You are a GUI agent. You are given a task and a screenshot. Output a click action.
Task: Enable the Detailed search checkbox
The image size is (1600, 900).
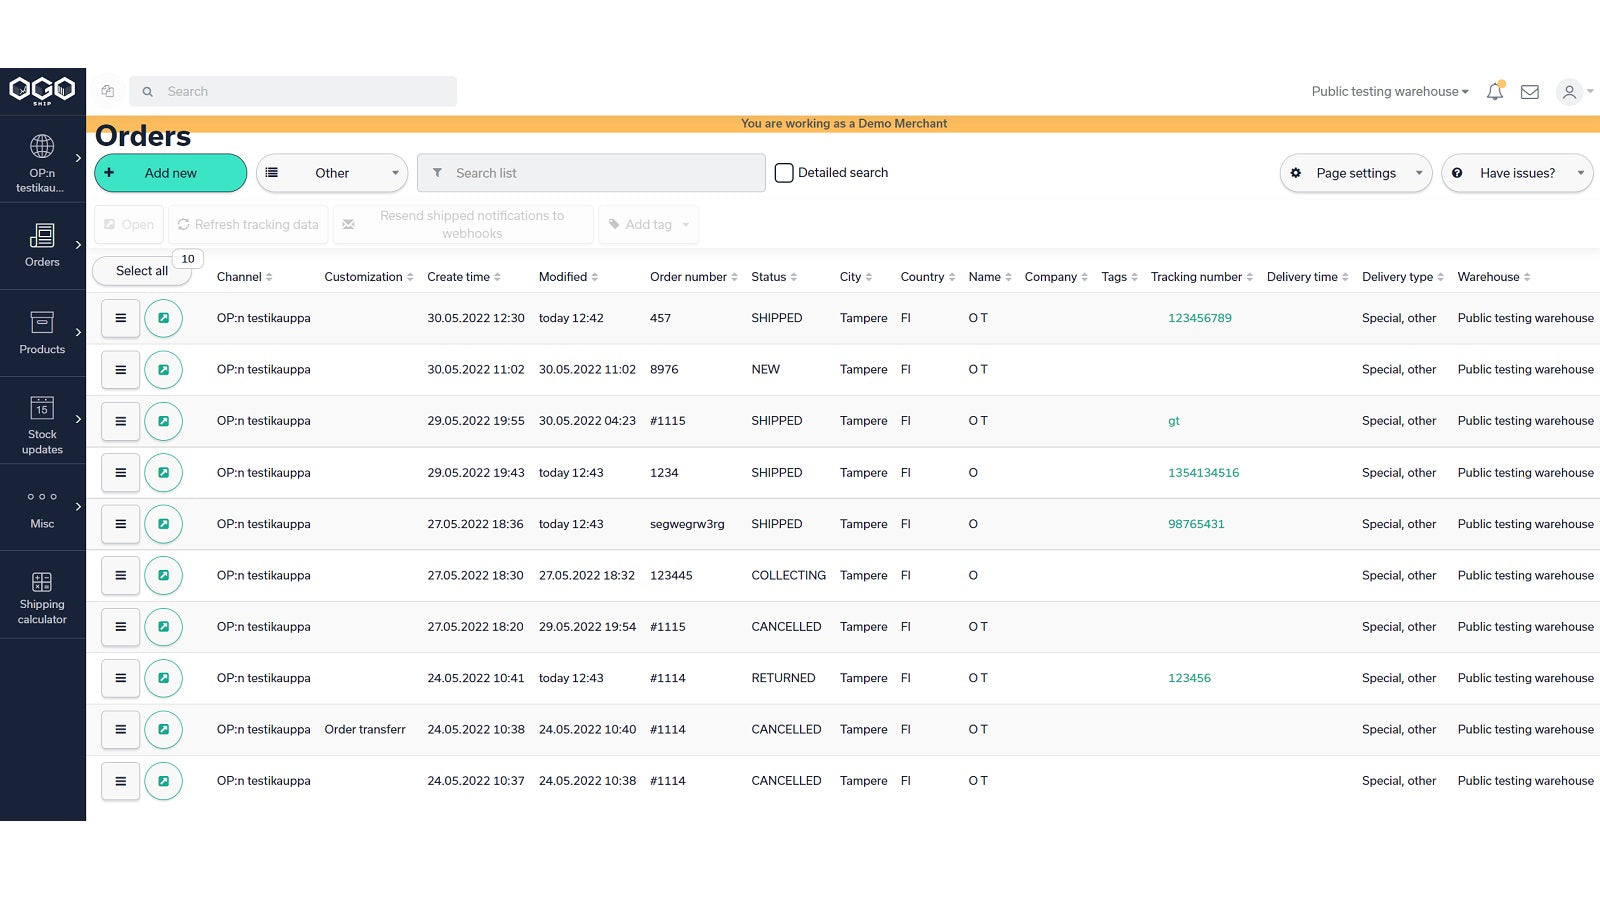click(784, 172)
